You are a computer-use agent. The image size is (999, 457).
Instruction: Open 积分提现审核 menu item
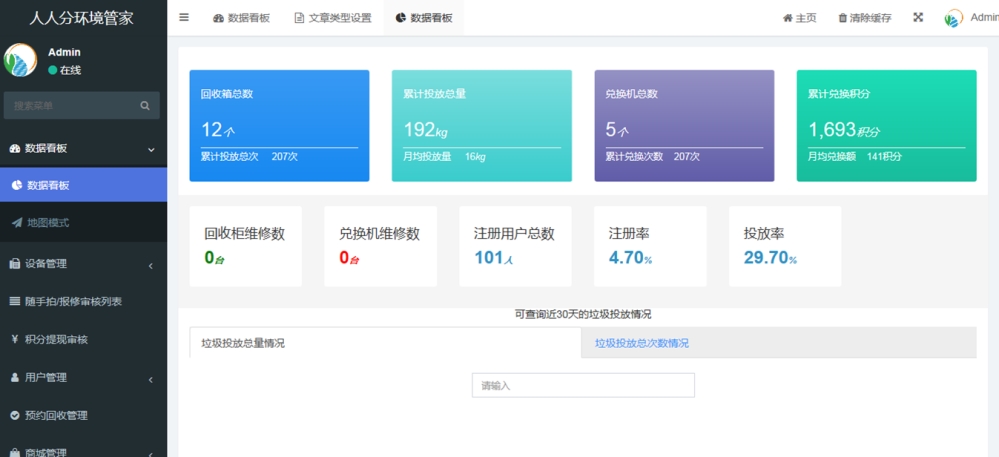(x=83, y=340)
